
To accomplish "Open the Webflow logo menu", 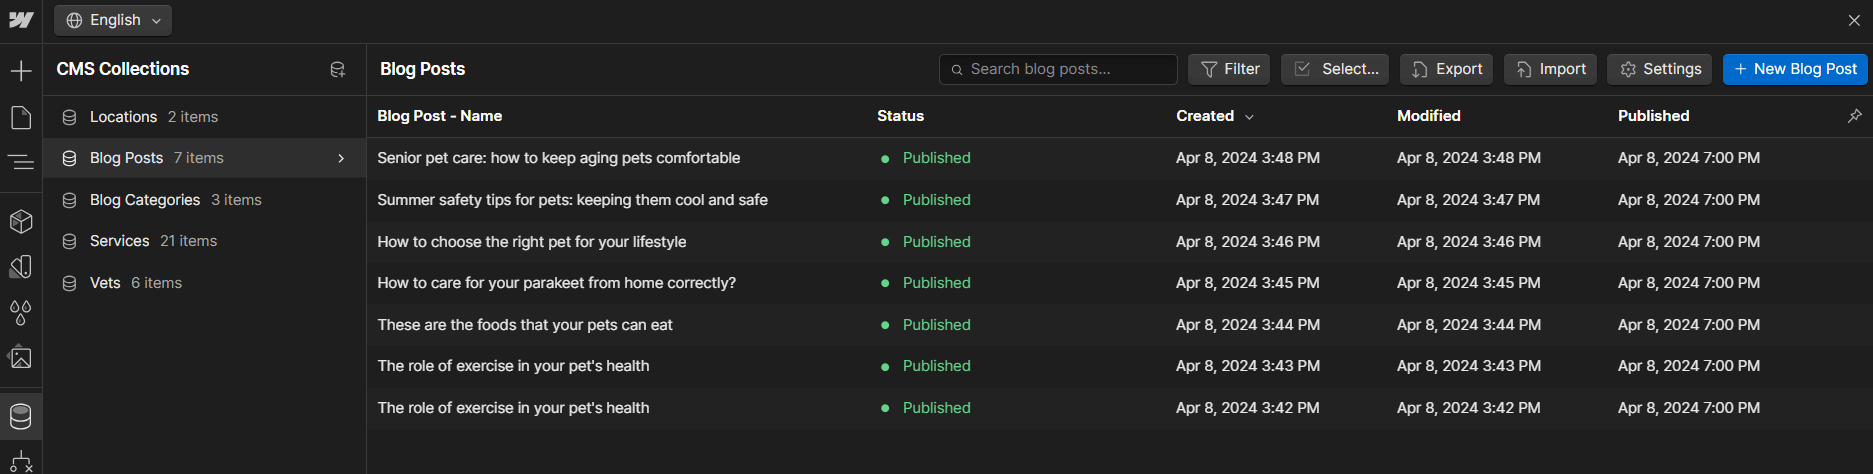I will (x=21, y=20).
